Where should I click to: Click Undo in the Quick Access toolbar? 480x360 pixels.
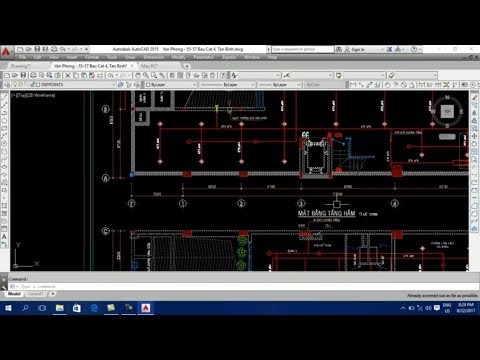pyautogui.click(x=63, y=49)
